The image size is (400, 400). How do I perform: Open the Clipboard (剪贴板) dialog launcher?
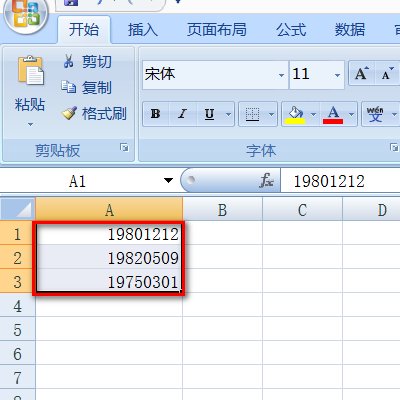(124, 147)
